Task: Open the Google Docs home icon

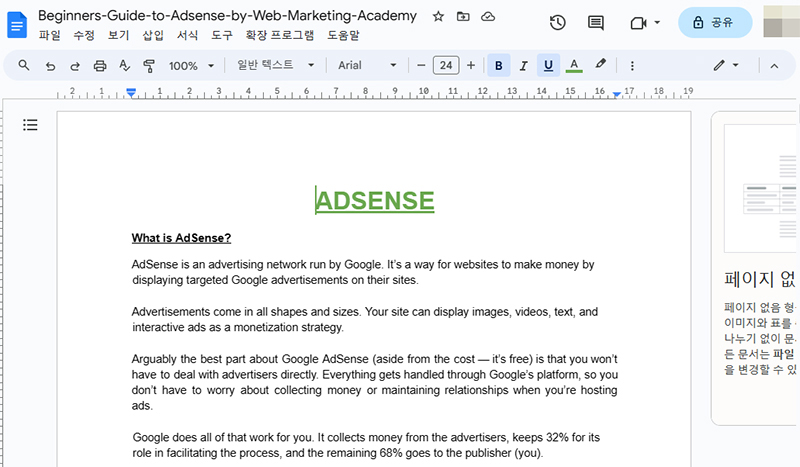Action: [17, 24]
